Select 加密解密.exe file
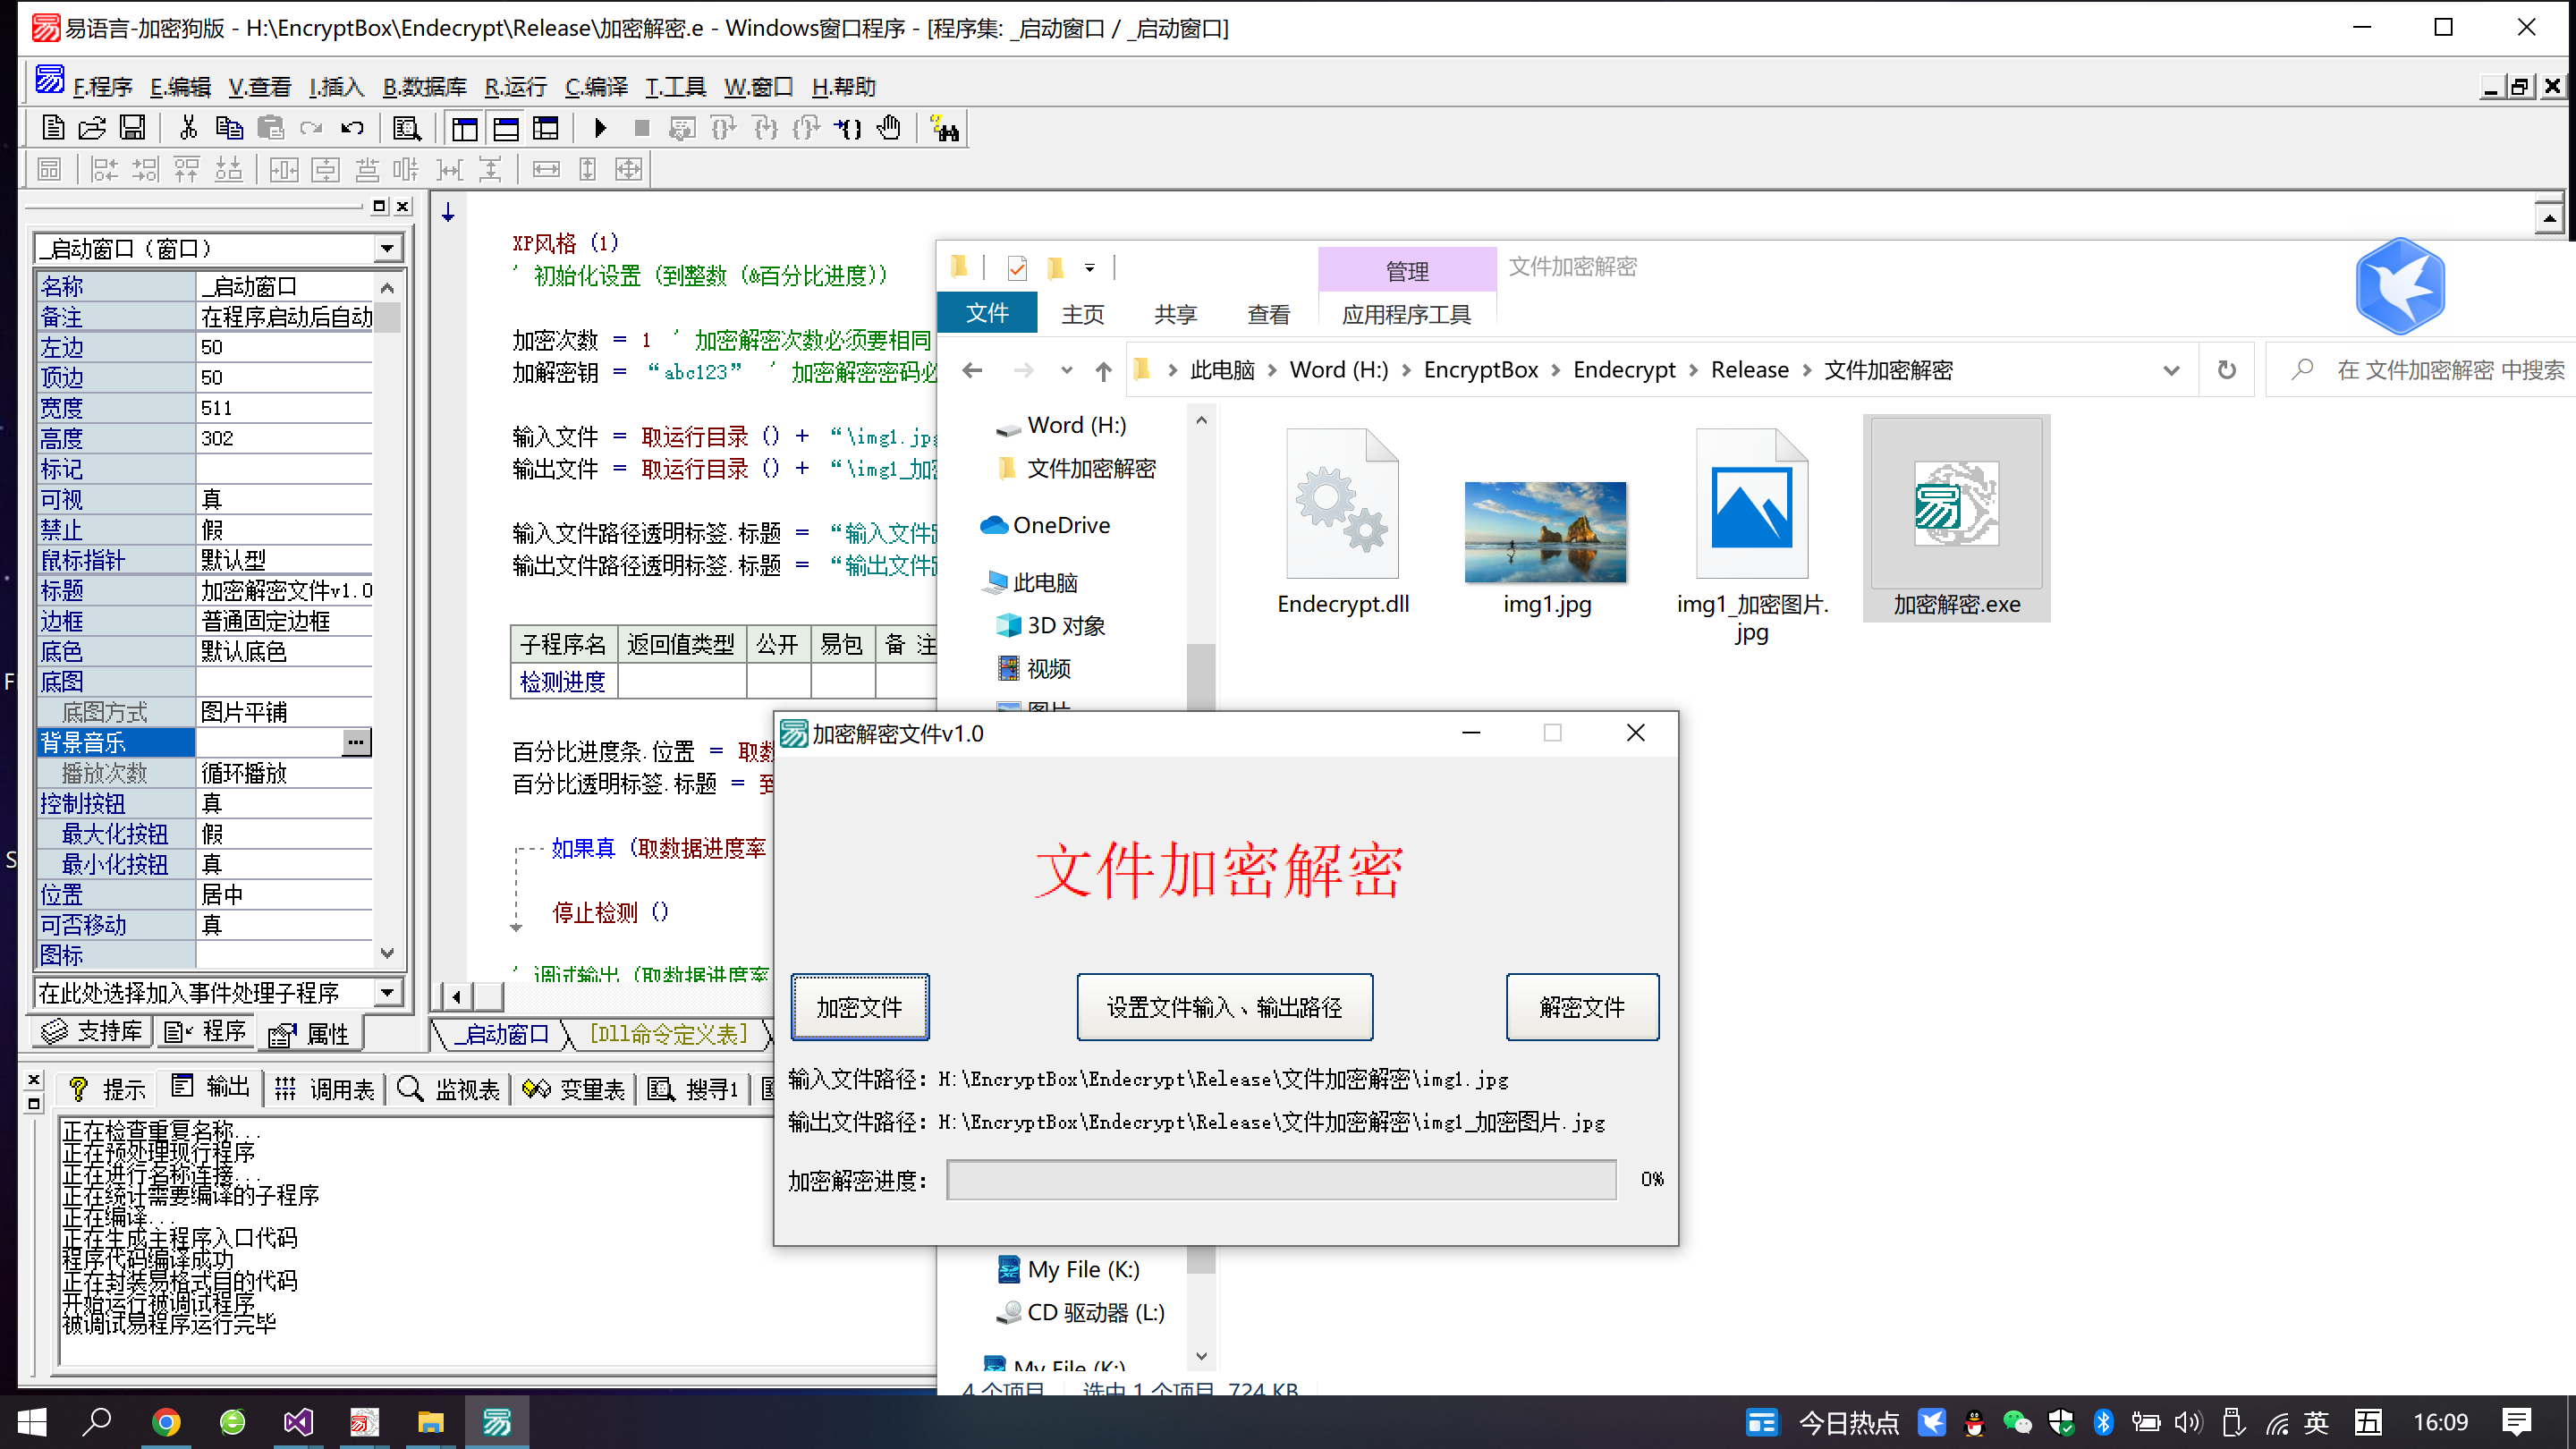Screen dimensions: 2576x1449 tap(1957, 519)
